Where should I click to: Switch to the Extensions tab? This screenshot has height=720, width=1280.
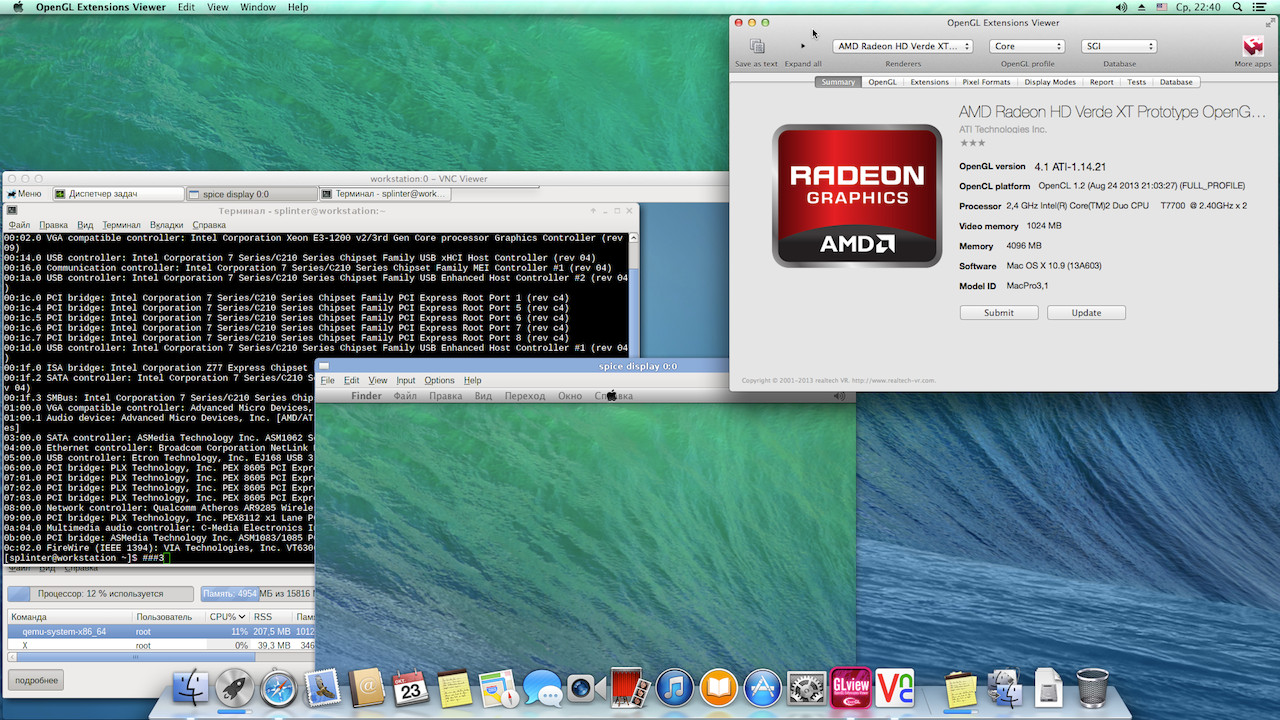929,82
